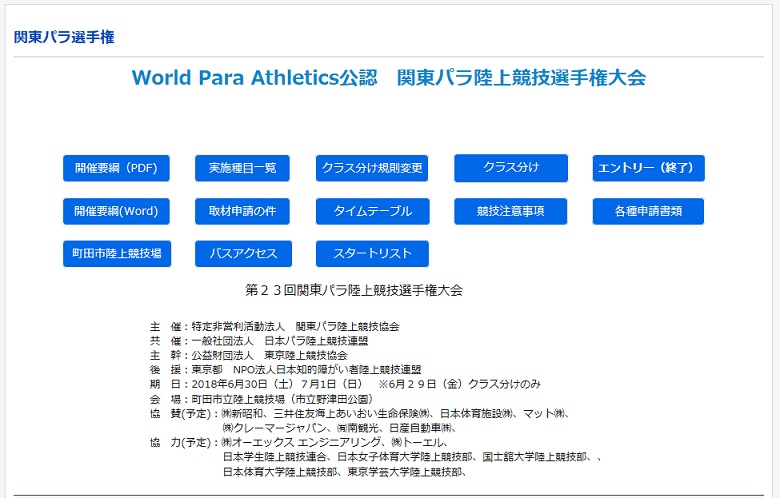This screenshot has width=780, height=498.
Task: View the タイムテーブル schedule
Action: [x=372, y=211]
